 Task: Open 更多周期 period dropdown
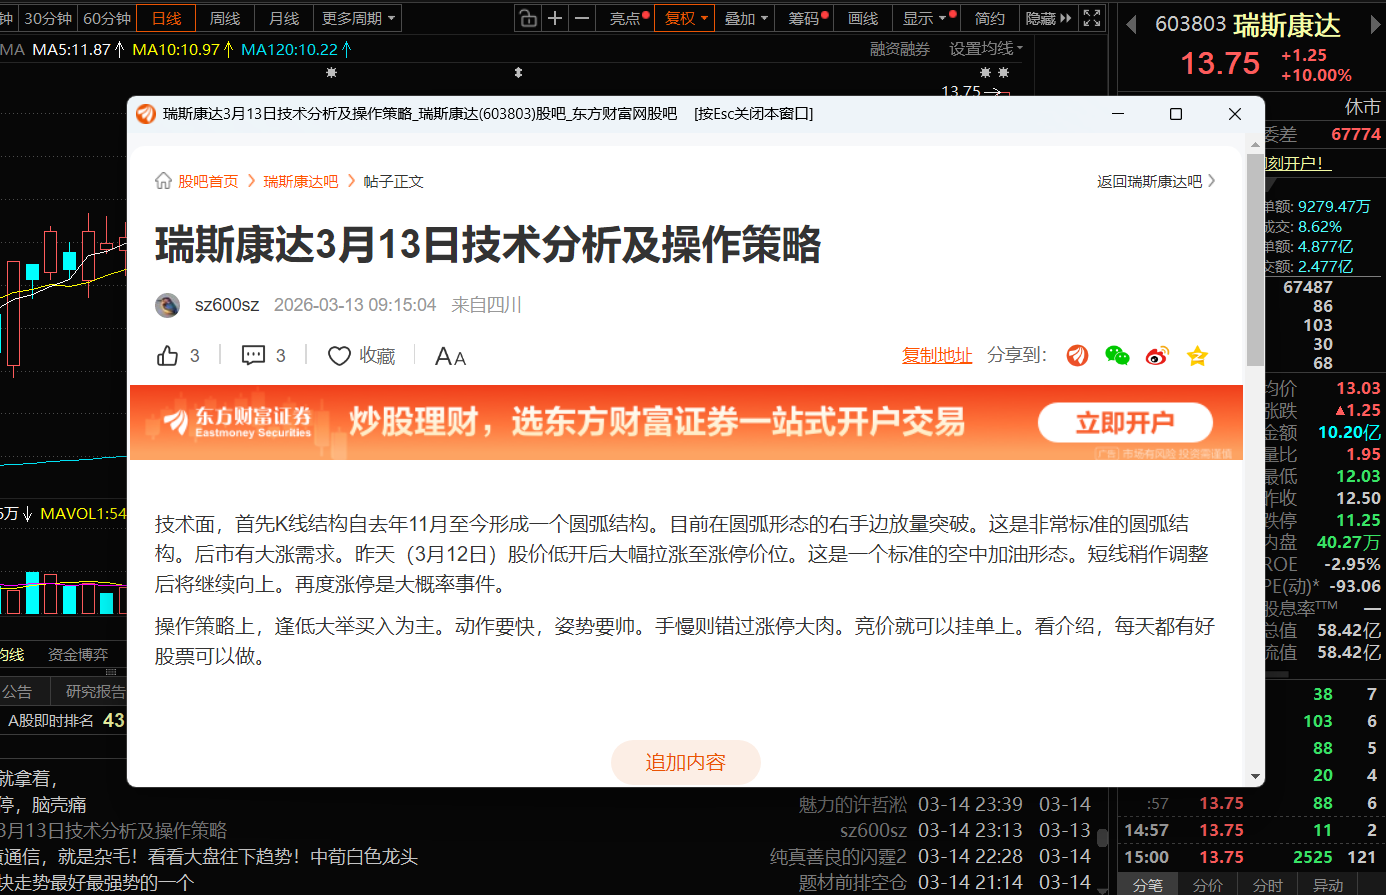point(359,18)
